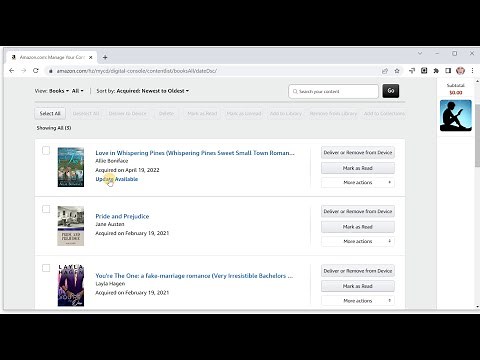Viewport: 480px width, 360px height.
Task: Click the Kindle reading boy icon
Action: click(456, 115)
